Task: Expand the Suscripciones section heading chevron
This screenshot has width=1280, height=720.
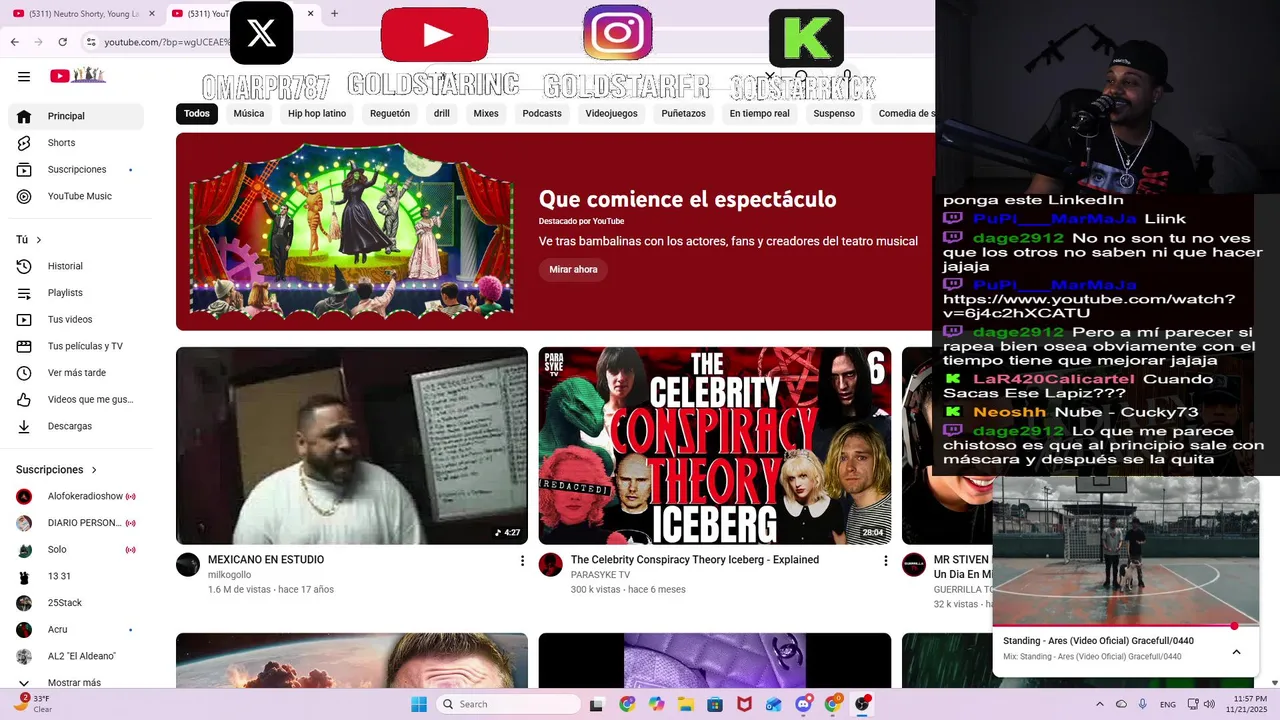Action: (x=94, y=470)
